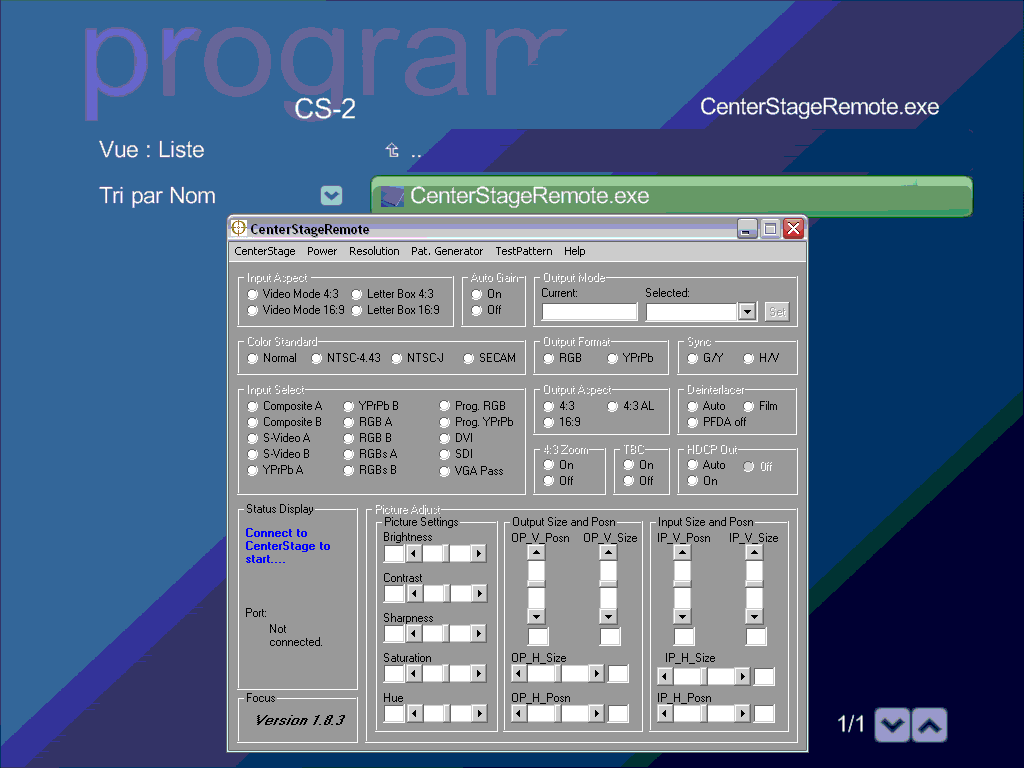Enable YPrPb output format
The width and height of the screenshot is (1024, 768).
point(613,358)
